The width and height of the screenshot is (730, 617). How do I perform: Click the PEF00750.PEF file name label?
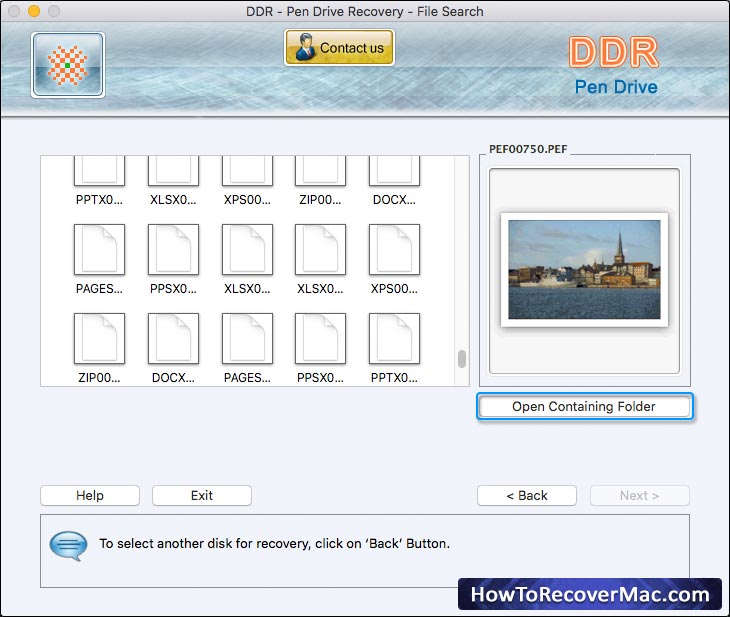tap(528, 149)
